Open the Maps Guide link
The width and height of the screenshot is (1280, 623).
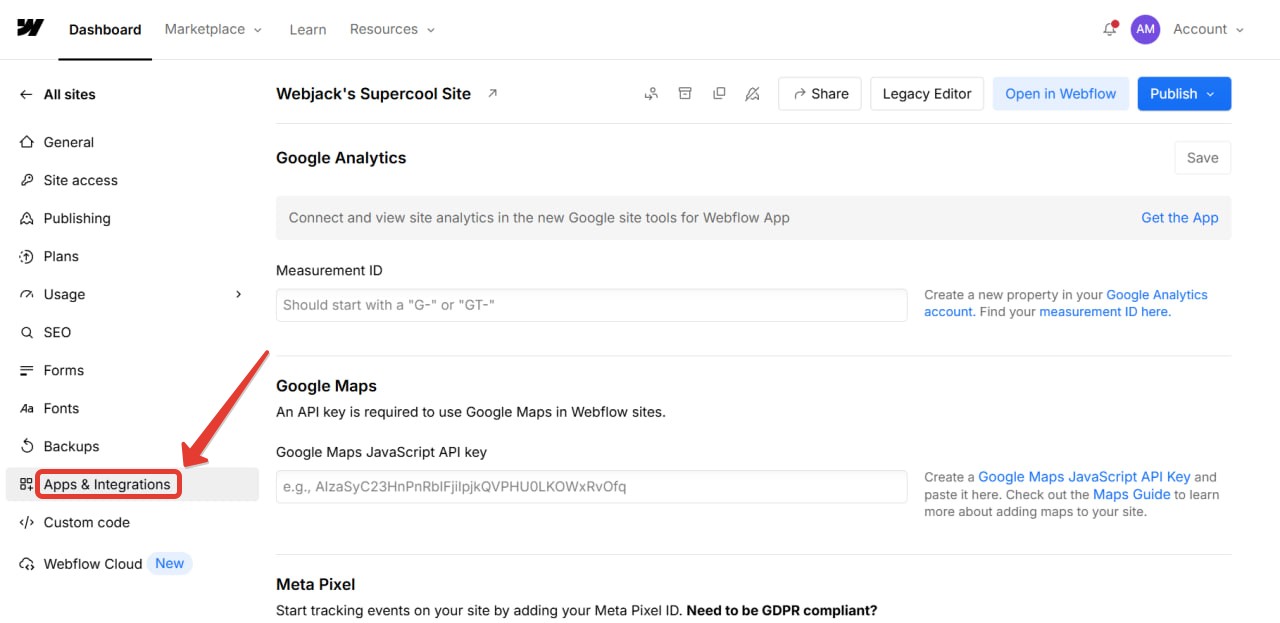[x=1131, y=494]
